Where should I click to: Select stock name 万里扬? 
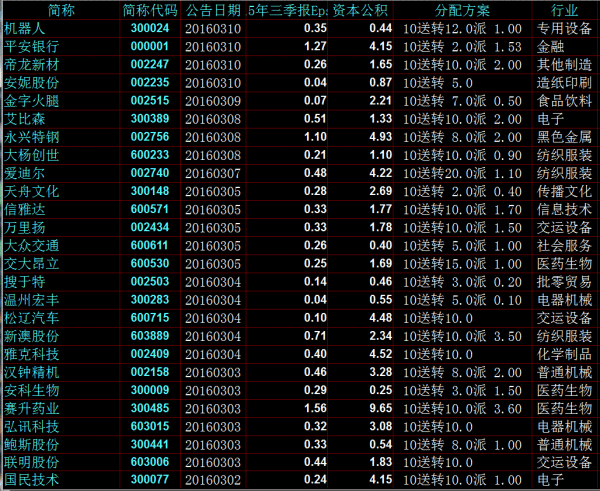point(24,227)
